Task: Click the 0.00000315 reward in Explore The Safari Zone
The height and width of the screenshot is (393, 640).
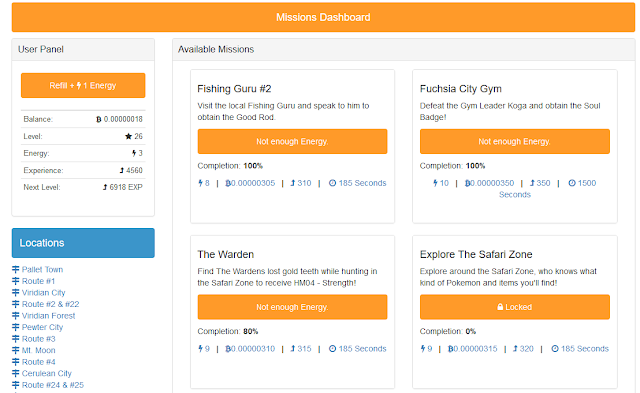Action: [x=473, y=349]
